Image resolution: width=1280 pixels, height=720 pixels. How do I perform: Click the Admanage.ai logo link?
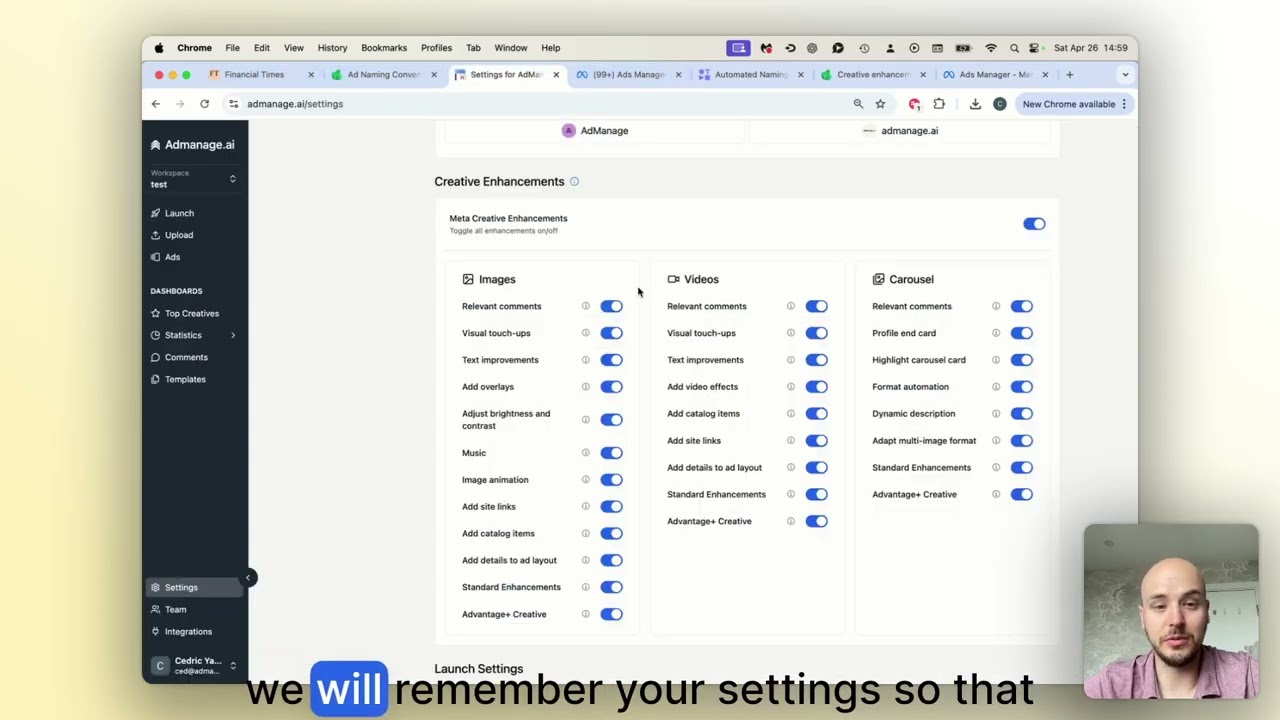(193, 145)
